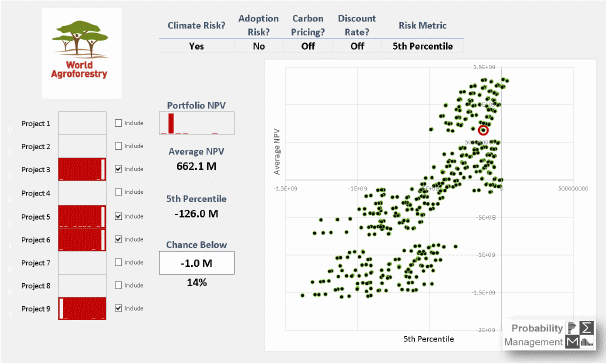
Task: Click the Chance Below -1.0 M input box
Action: [x=197, y=263]
